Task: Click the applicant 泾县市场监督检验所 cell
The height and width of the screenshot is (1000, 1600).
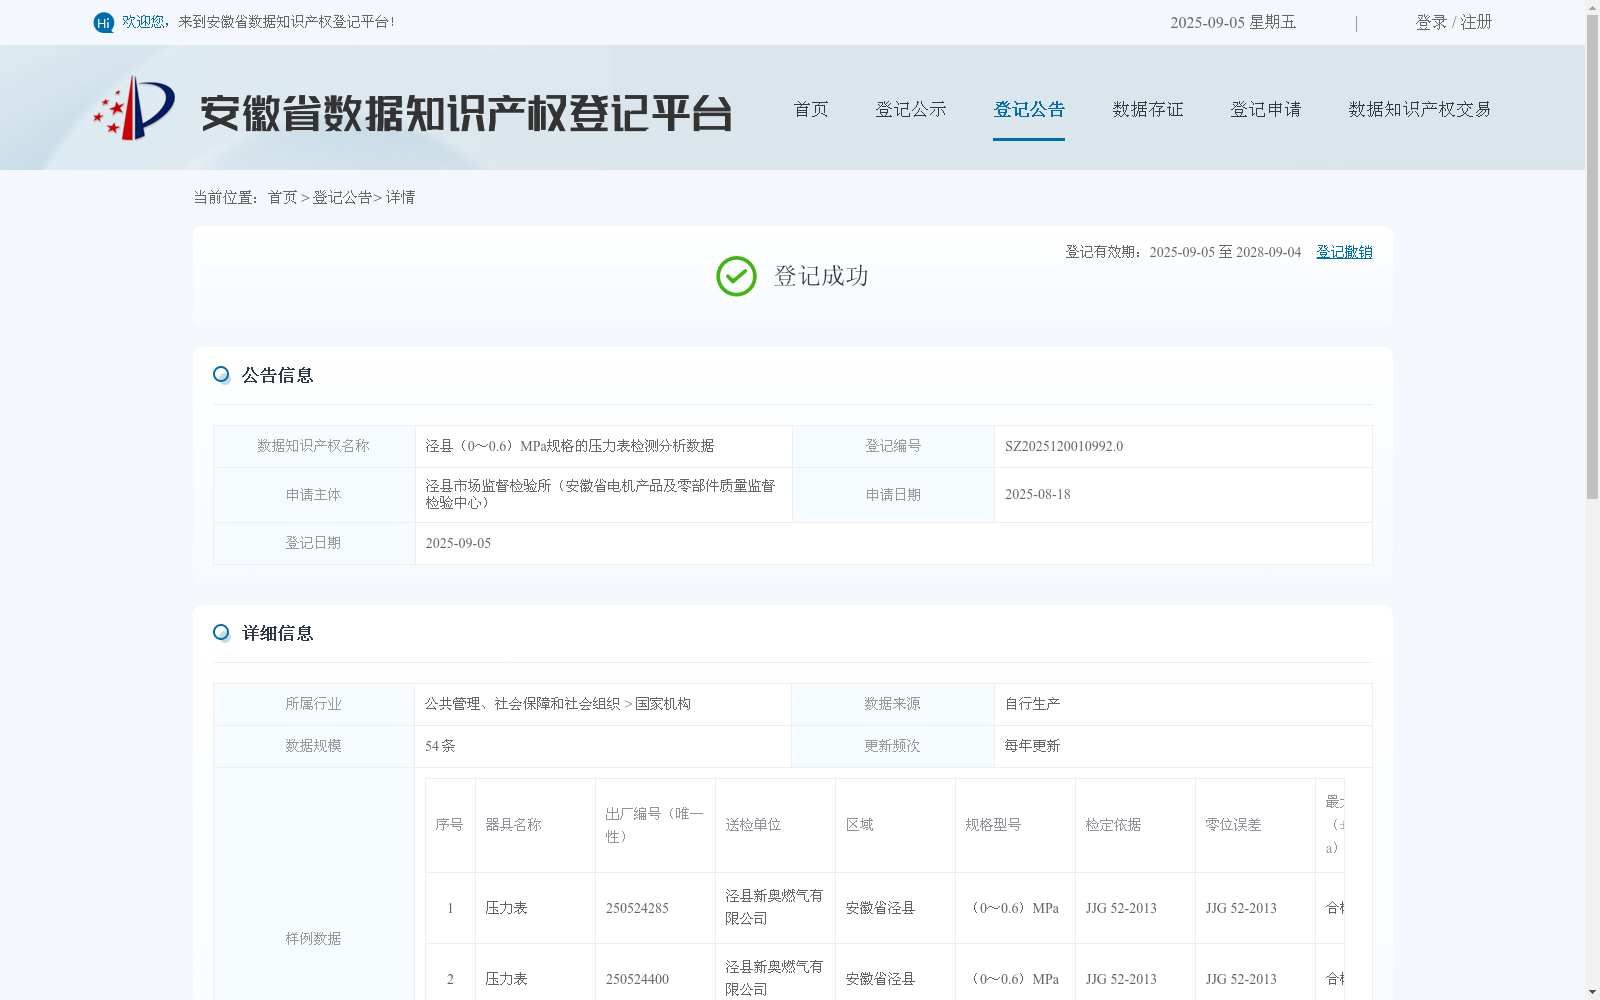Action: click(603, 494)
